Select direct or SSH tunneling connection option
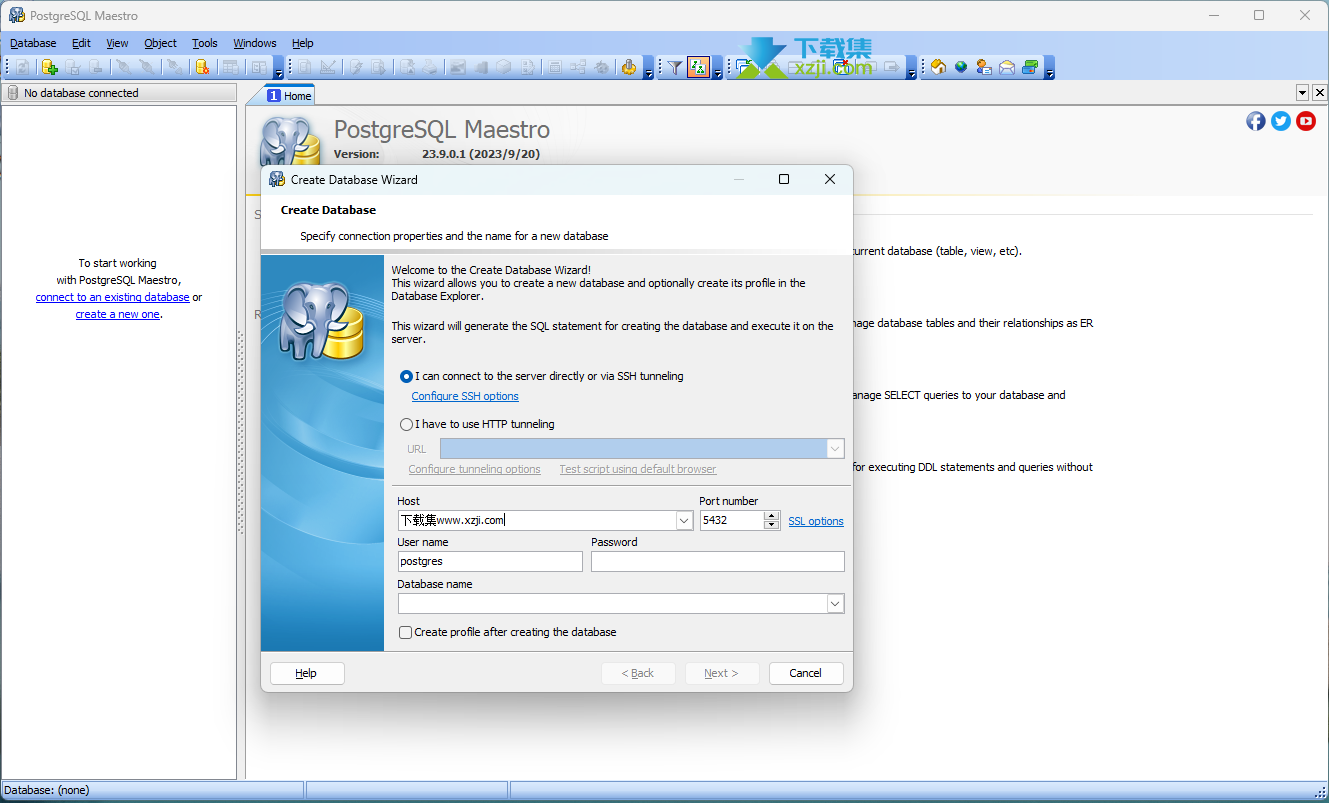Viewport: 1329px width, 803px height. click(x=406, y=376)
